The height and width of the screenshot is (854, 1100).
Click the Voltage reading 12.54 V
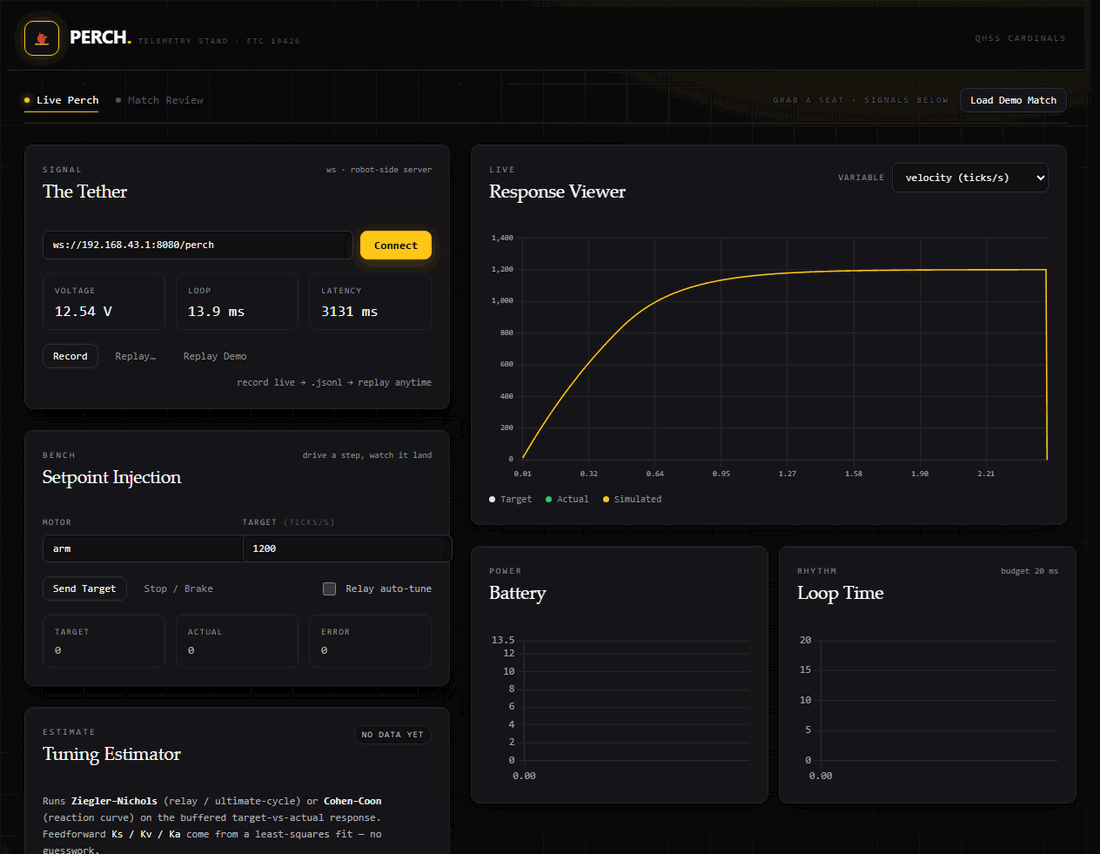83,311
